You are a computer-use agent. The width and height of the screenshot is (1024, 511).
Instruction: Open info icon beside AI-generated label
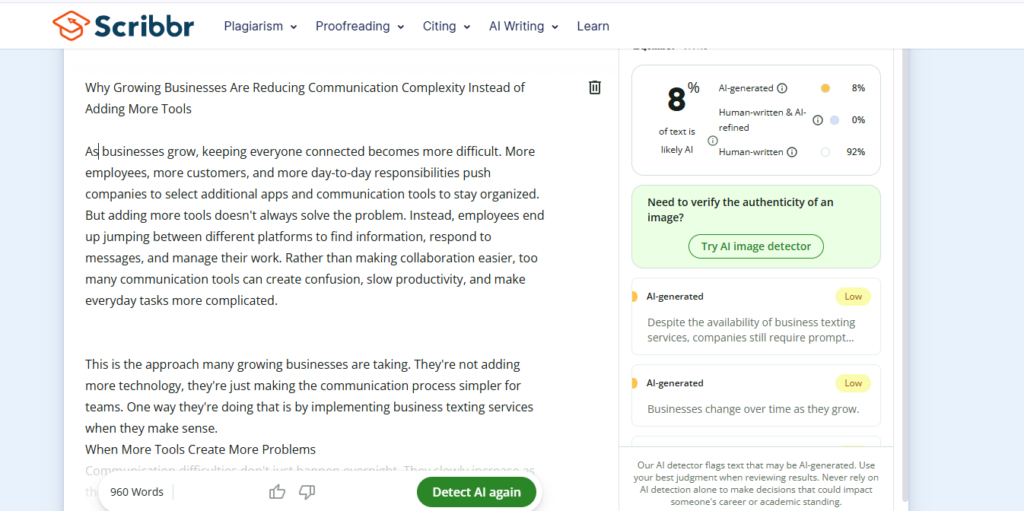pos(782,88)
